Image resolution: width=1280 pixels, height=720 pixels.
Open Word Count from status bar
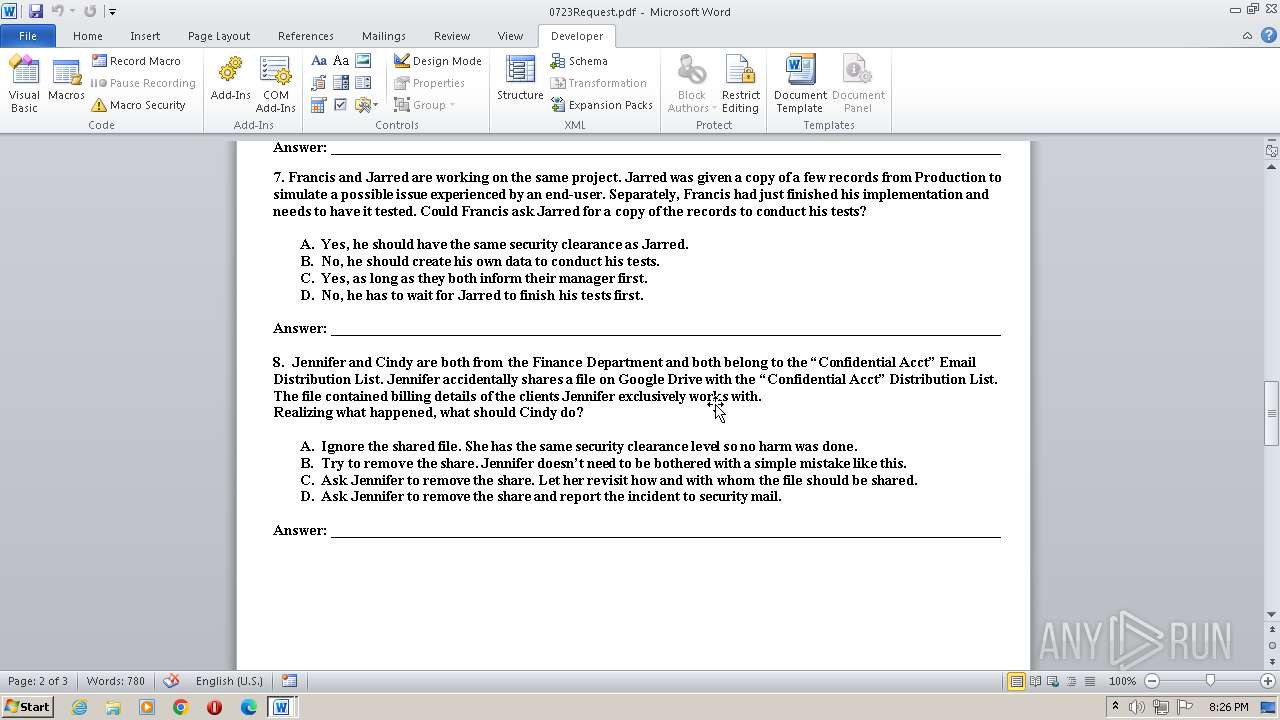116,681
